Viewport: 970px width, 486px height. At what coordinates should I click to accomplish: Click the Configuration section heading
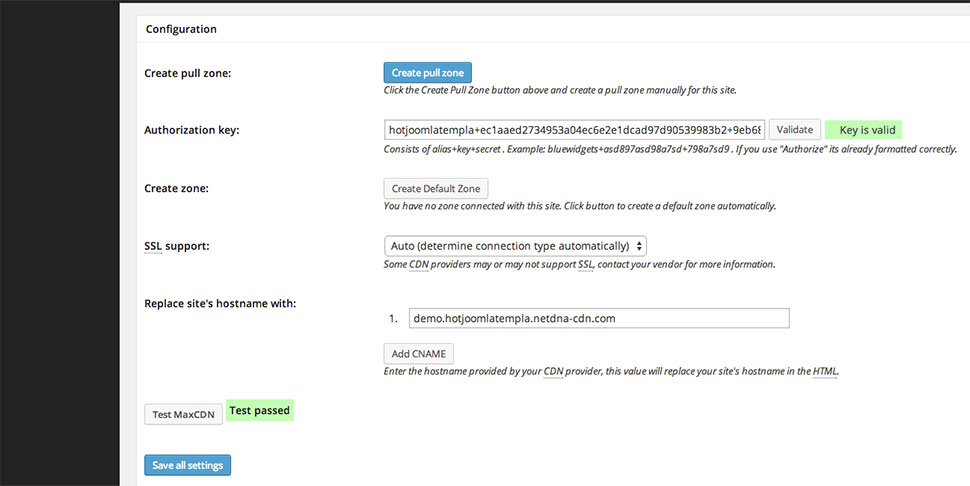pyautogui.click(x=181, y=29)
